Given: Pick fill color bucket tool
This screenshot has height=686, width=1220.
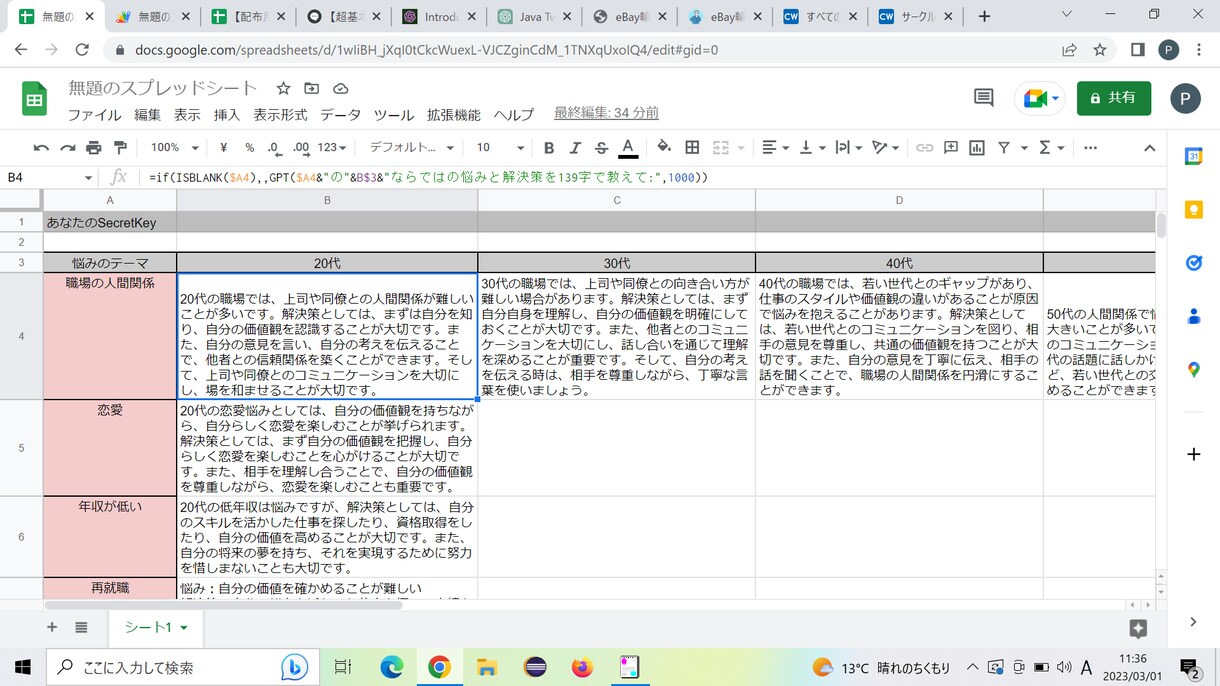Looking at the screenshot, I should (664, 148).
